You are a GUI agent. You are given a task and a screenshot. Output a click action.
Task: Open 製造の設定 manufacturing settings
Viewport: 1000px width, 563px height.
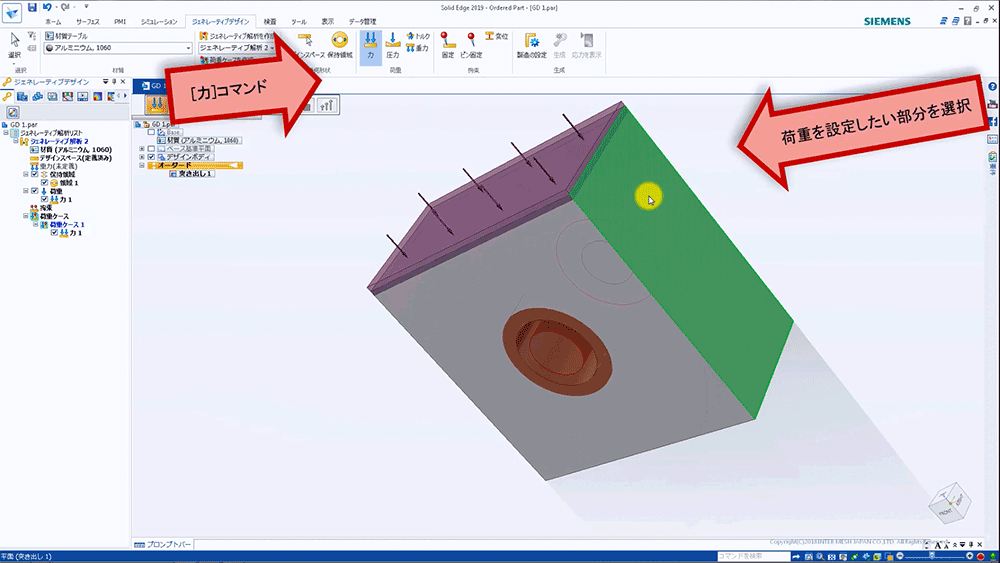click(x=531, y=47)
